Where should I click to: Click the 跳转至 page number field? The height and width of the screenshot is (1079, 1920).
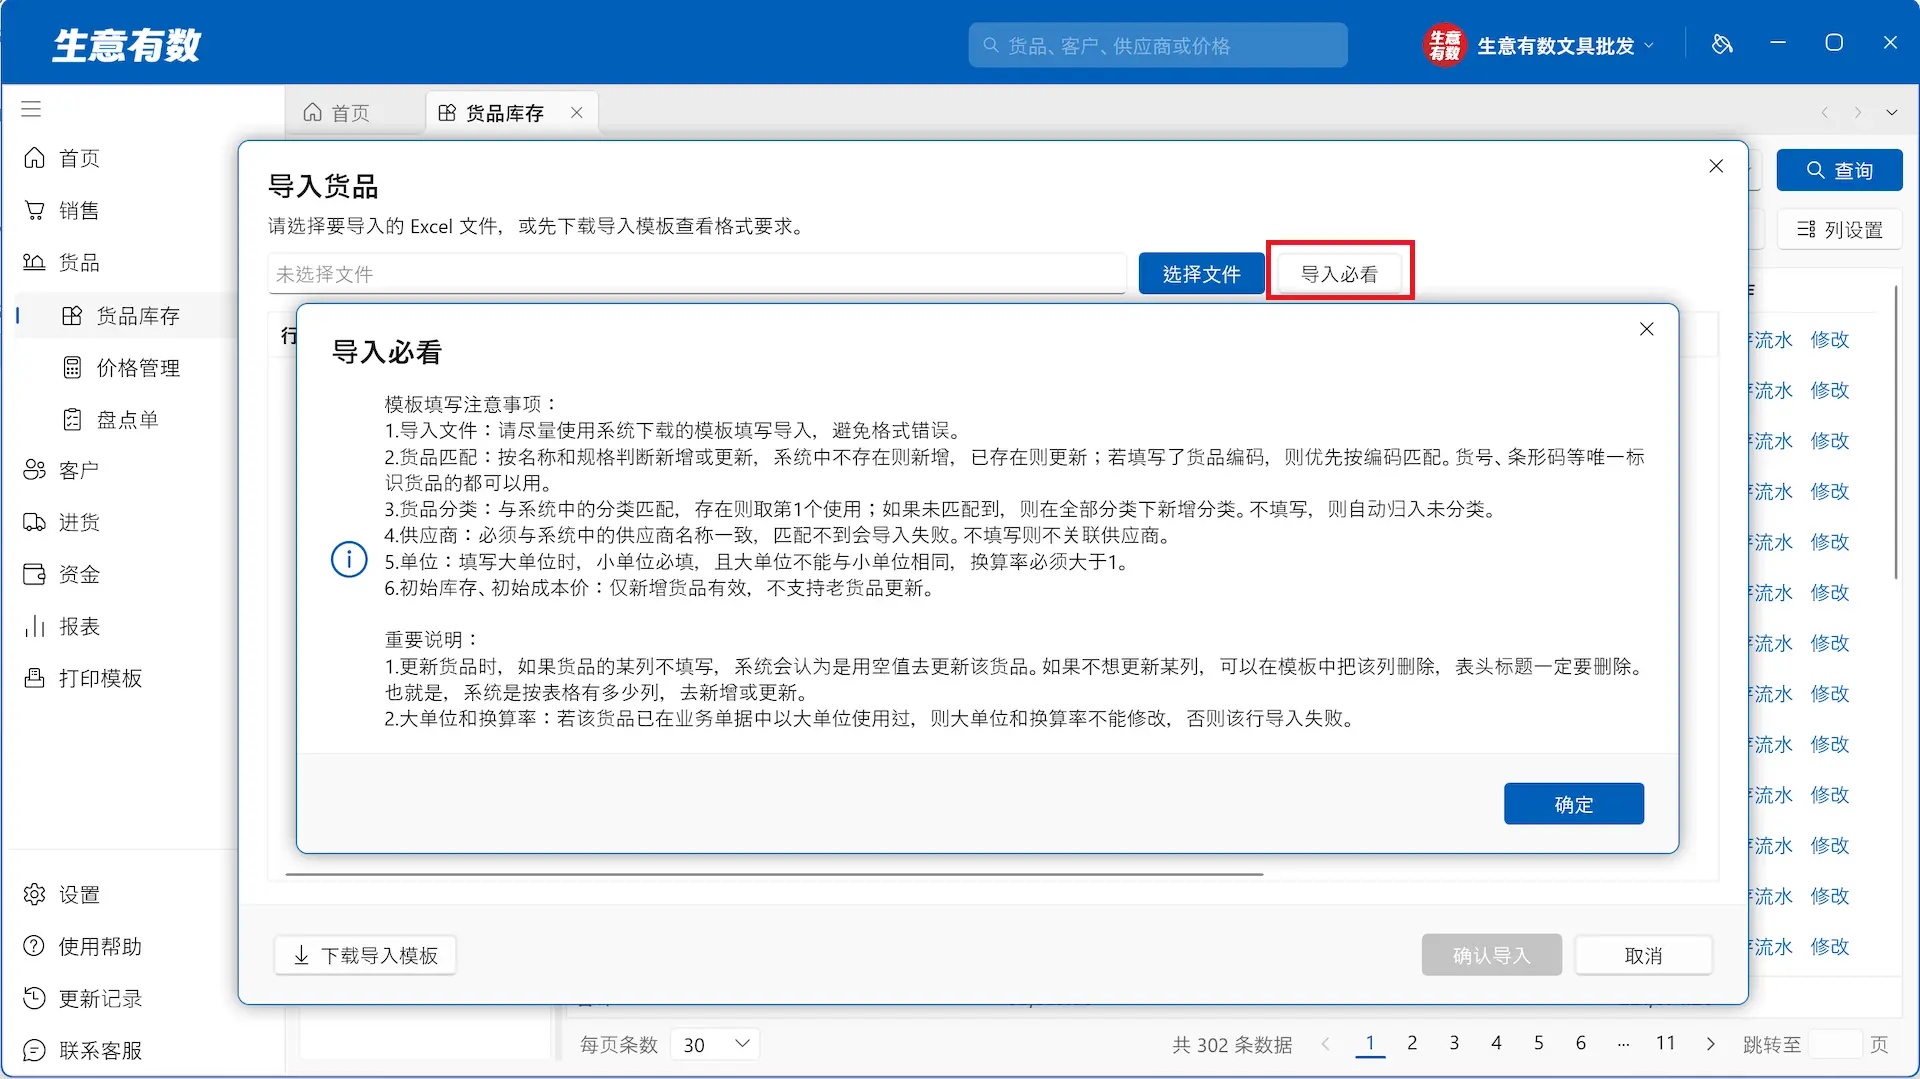[x=1835, y=1044]
